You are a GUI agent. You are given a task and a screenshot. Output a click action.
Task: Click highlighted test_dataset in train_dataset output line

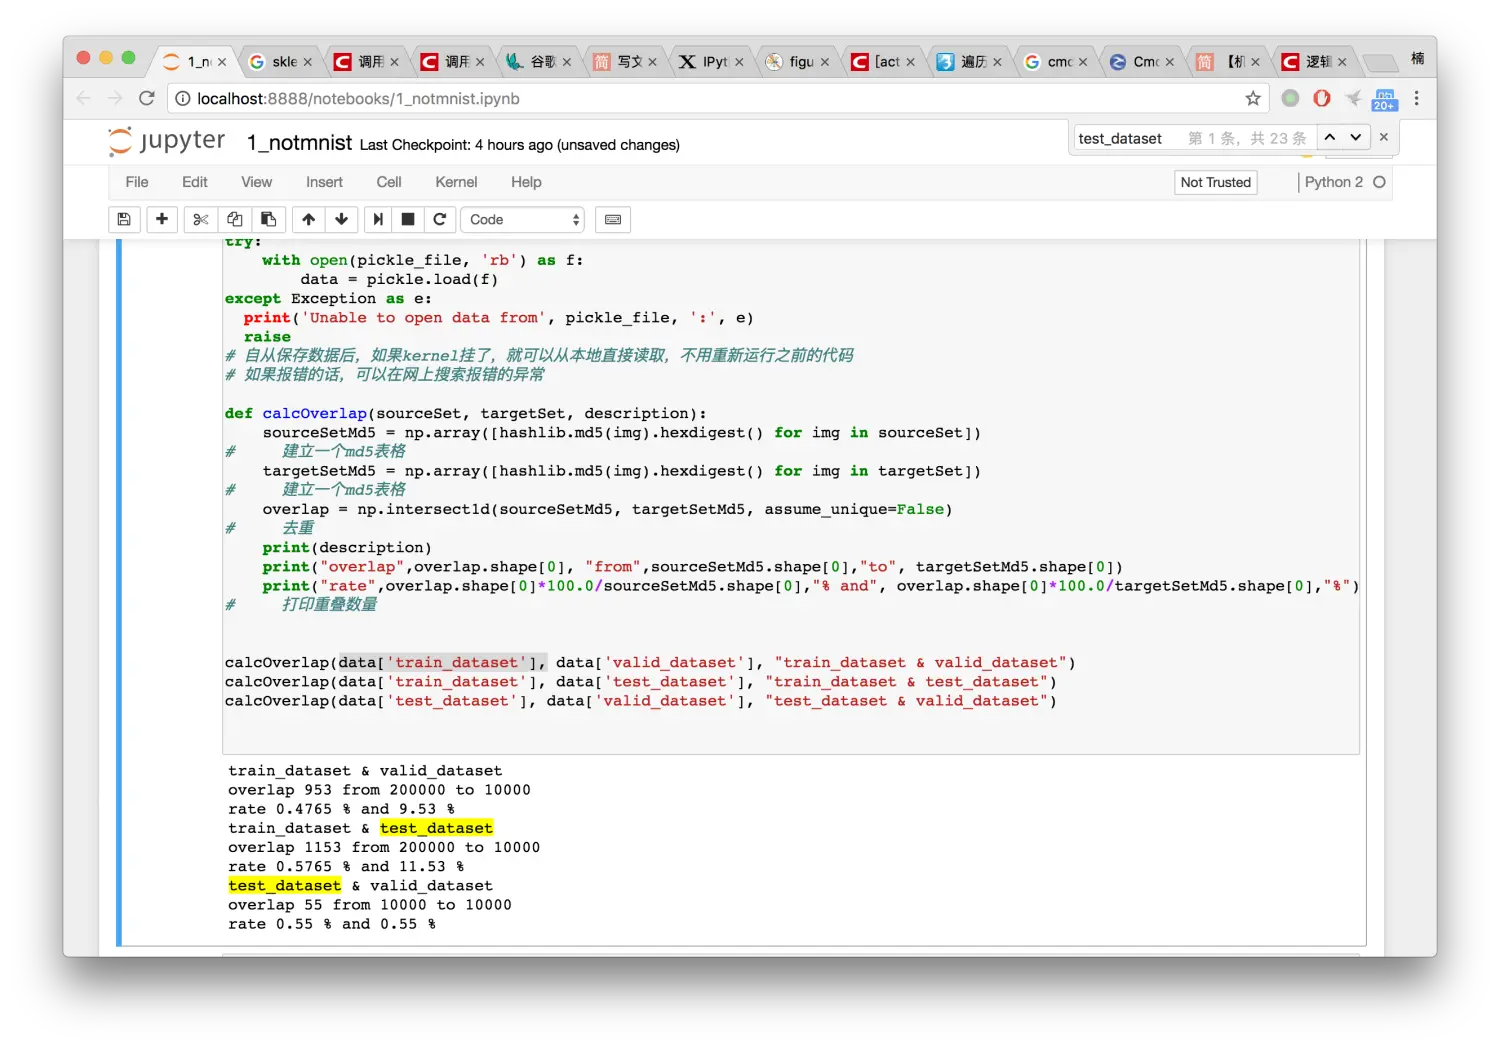(x=436, y=828)
